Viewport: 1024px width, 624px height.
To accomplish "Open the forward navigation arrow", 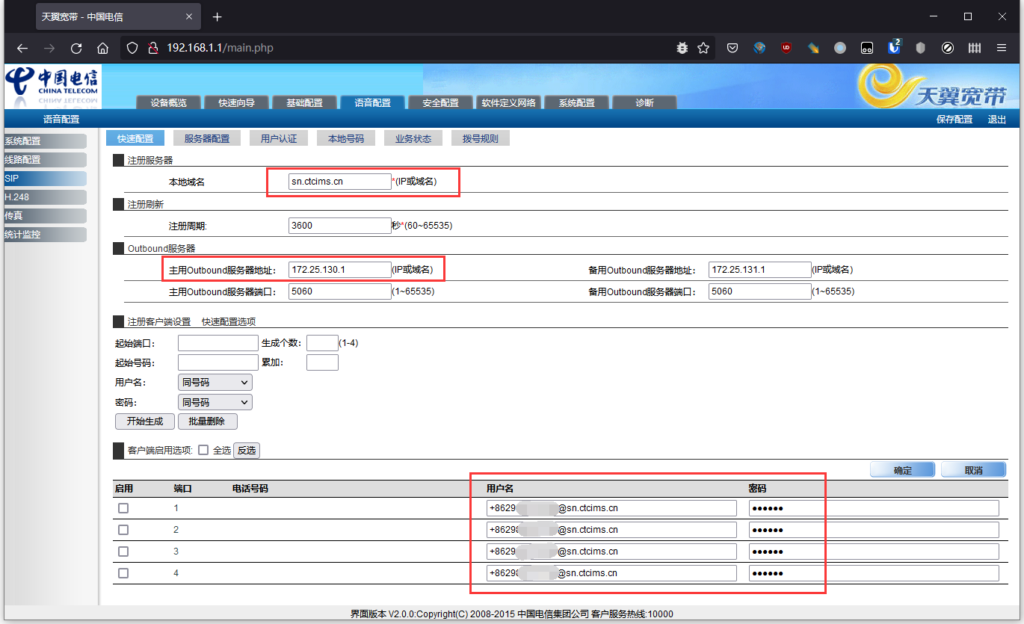I will tap(49, 48).
